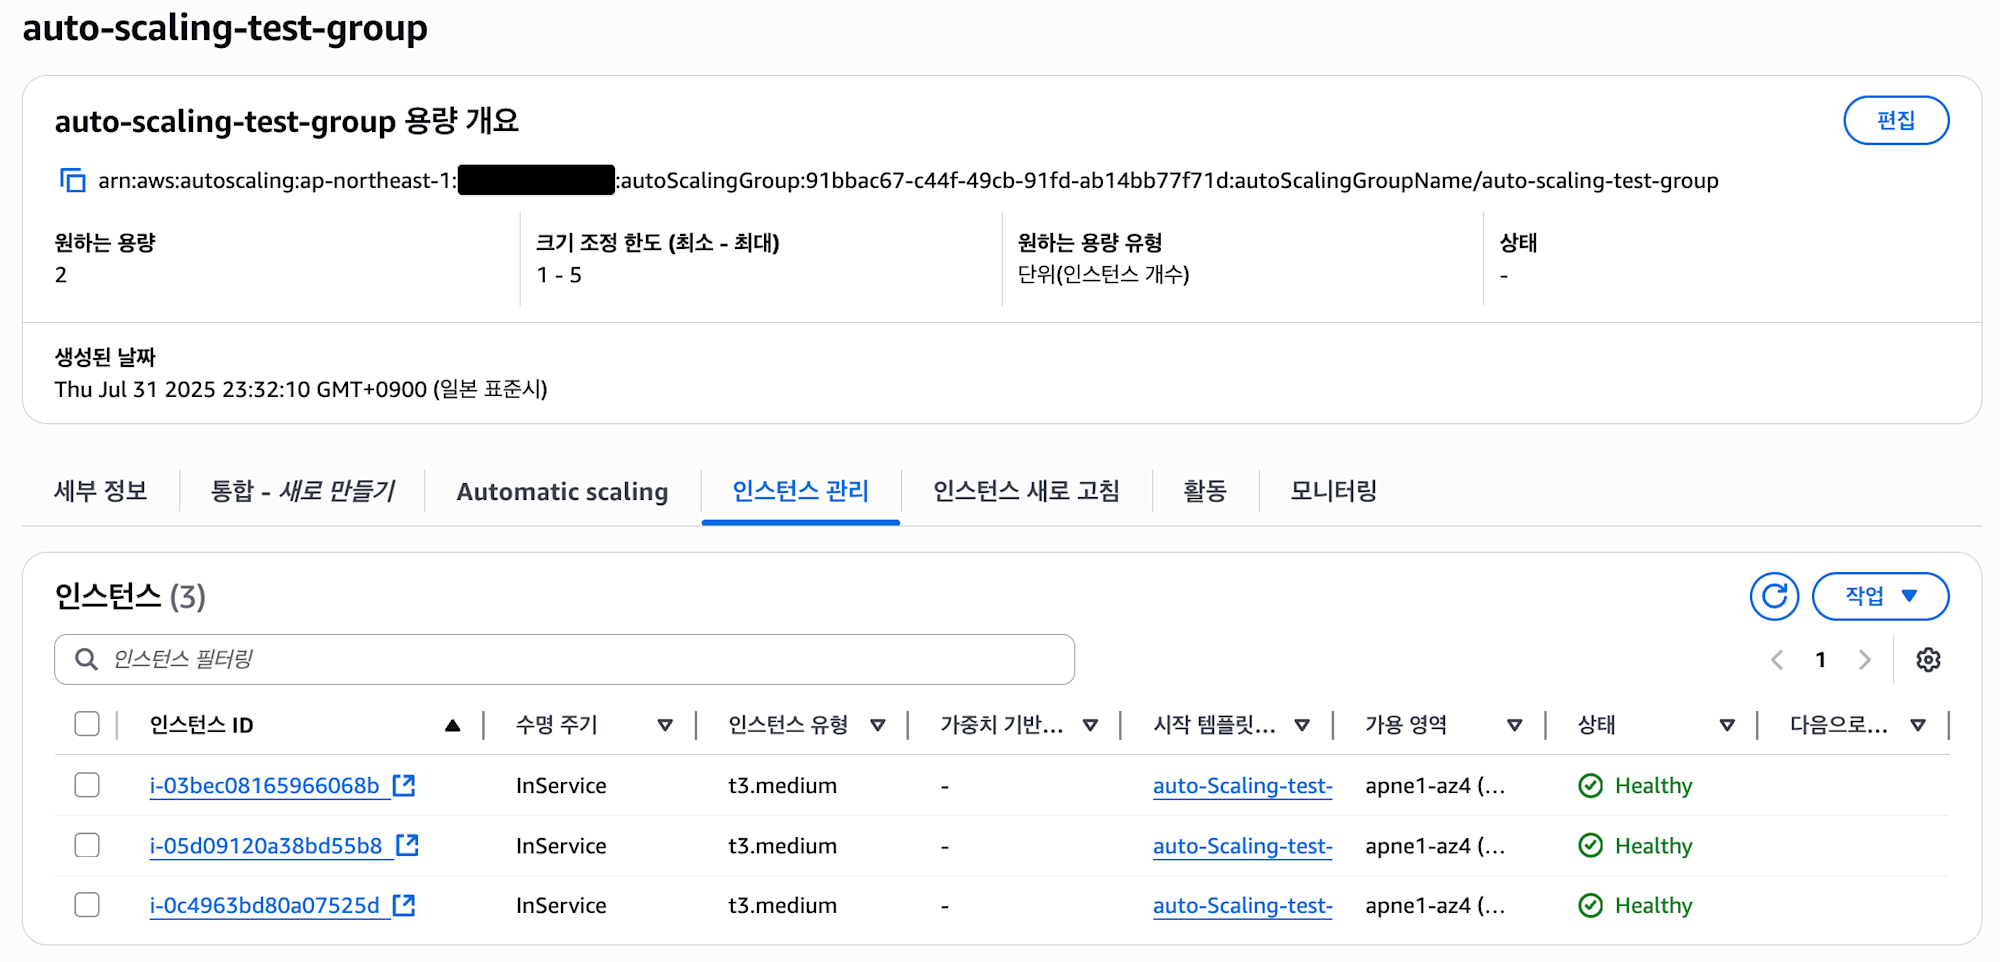Screen dimensions: 2000x962
Task: Open launch template link in first instance row
Action: pos(1242,786)
